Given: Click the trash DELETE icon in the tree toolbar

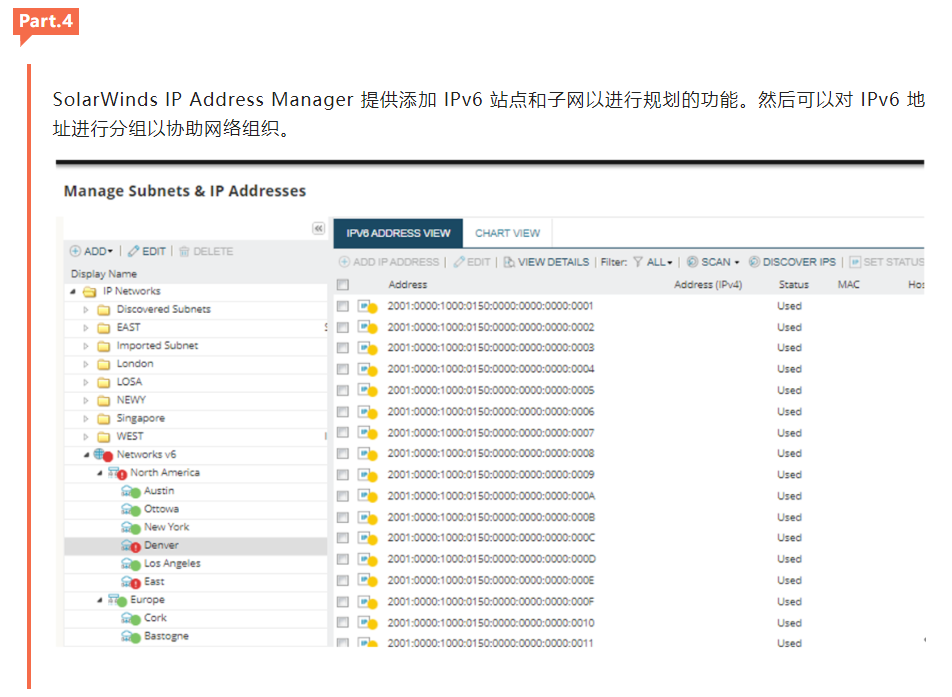Looking at the screenshot, I should click(x=185, y=251).
